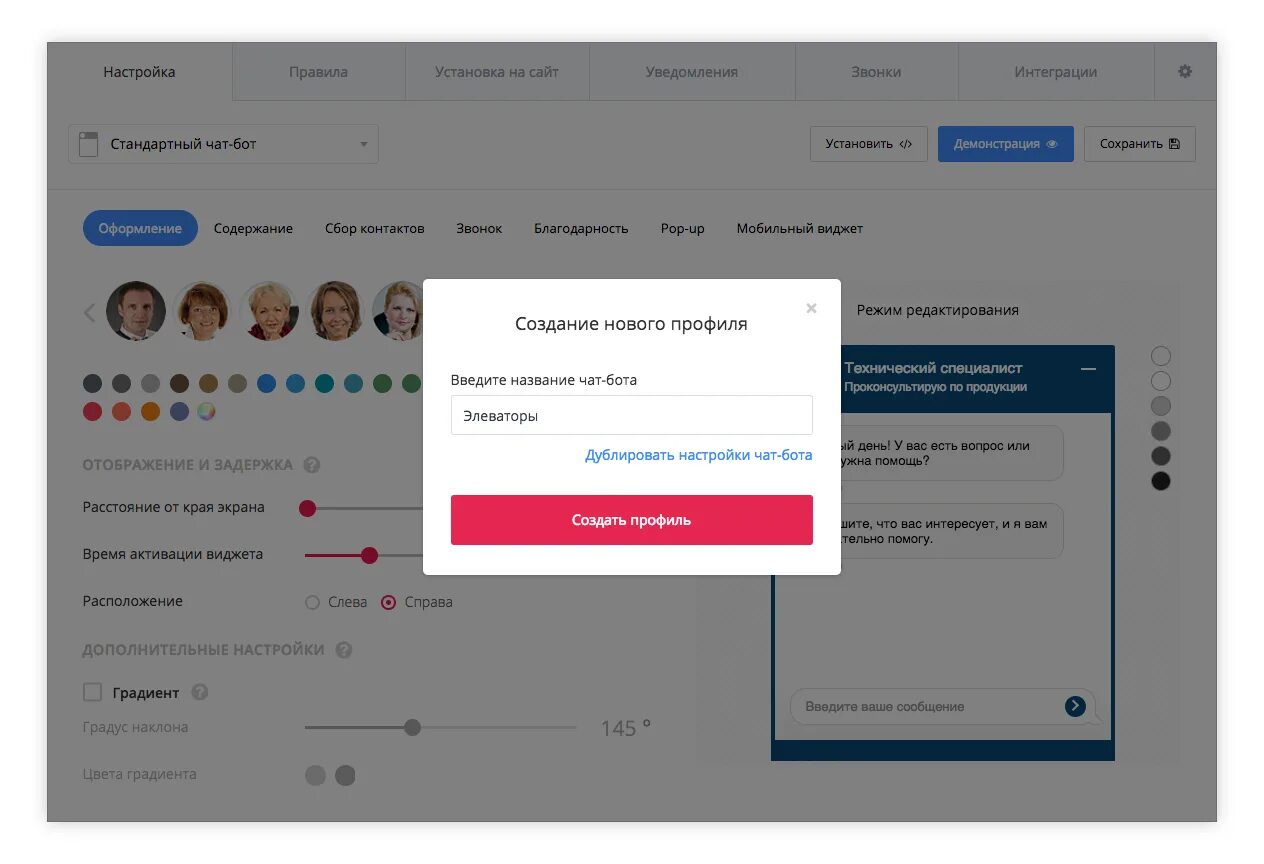The image size is (1264, 864).
Task: Click the Демонстрация button
Action: [x=1006, y=144]
